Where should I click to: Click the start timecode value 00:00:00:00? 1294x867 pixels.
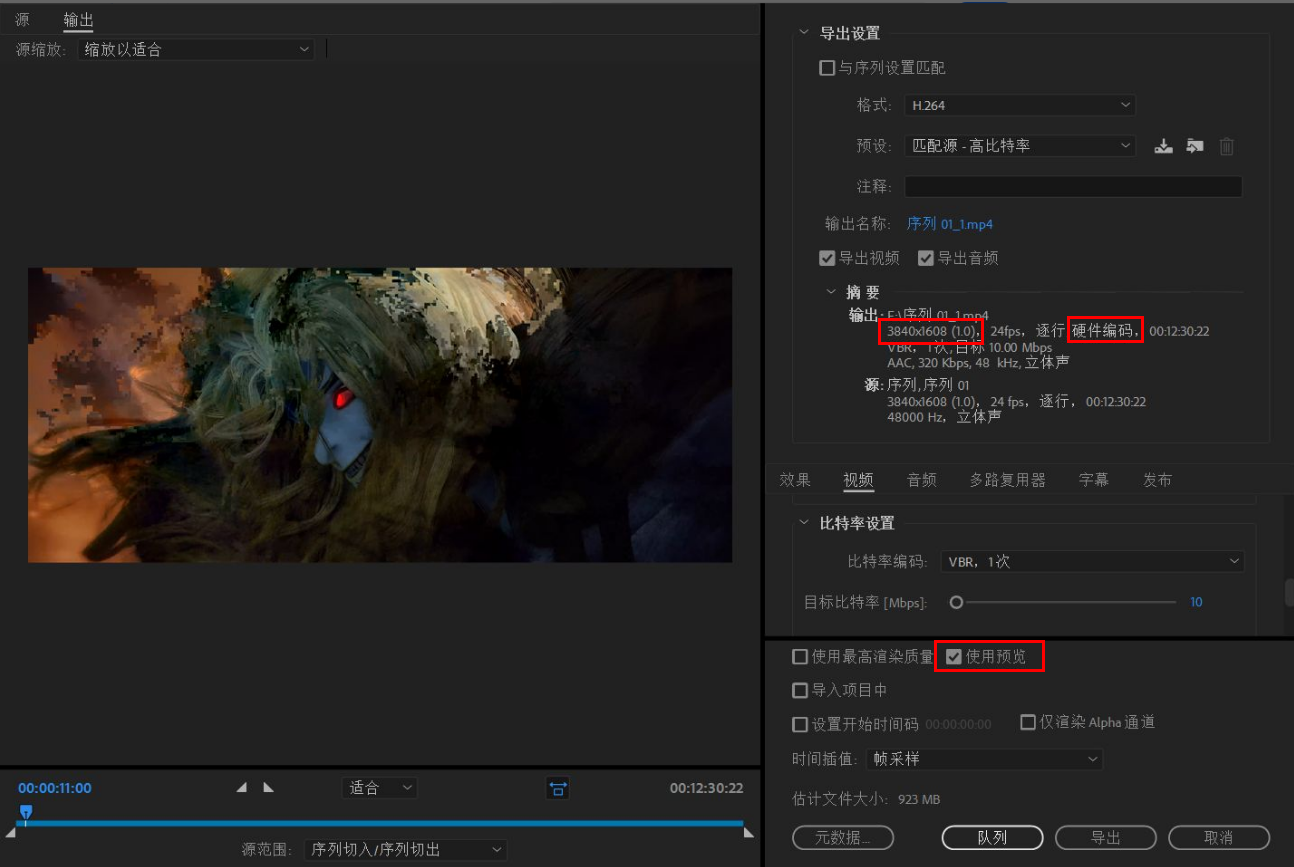(x=958, y=724)
